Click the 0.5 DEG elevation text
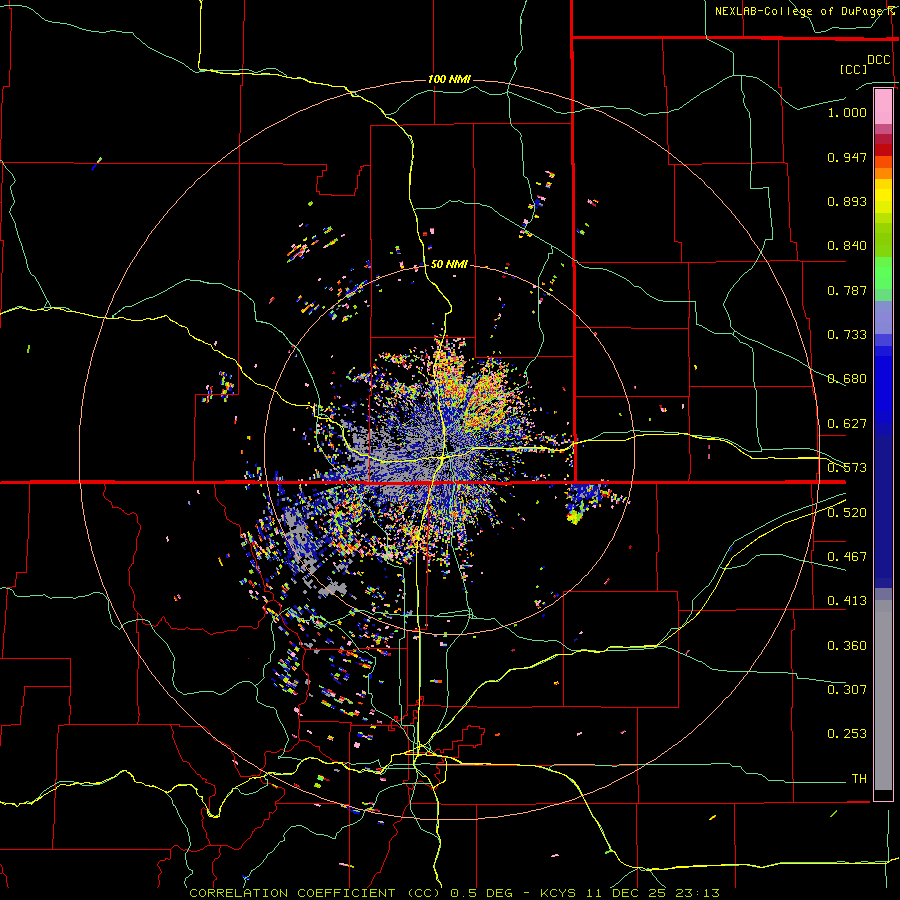900x900 pixels. [x=484, y=893]
